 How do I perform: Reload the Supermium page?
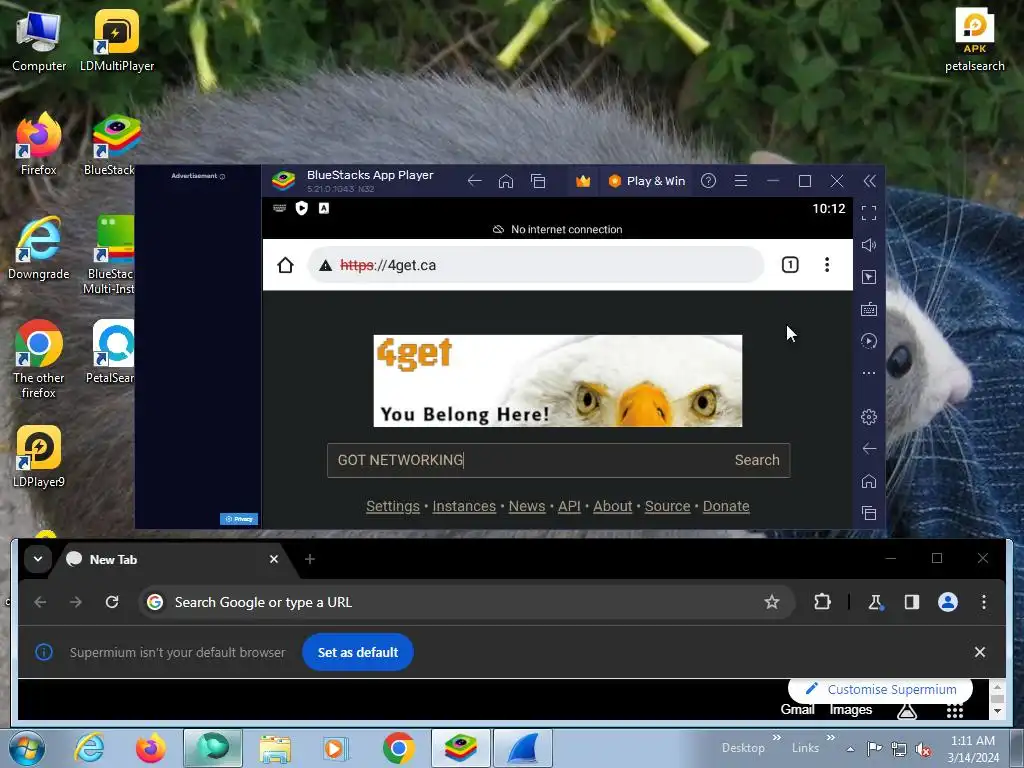(x=112, y=602)
